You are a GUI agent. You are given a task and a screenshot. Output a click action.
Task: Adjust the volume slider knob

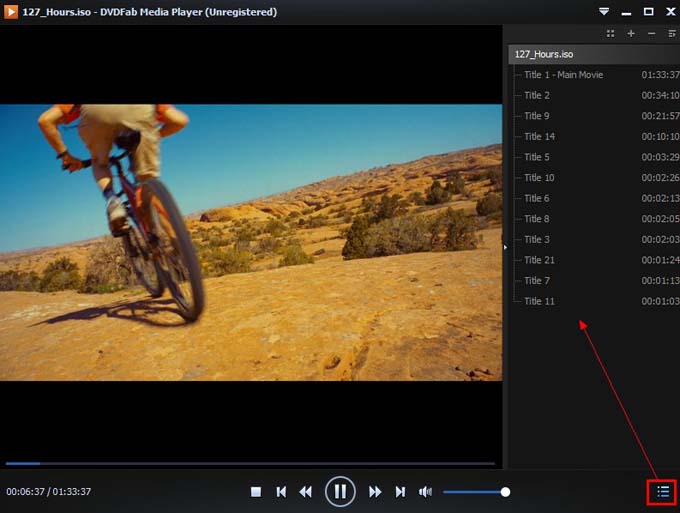505,492
